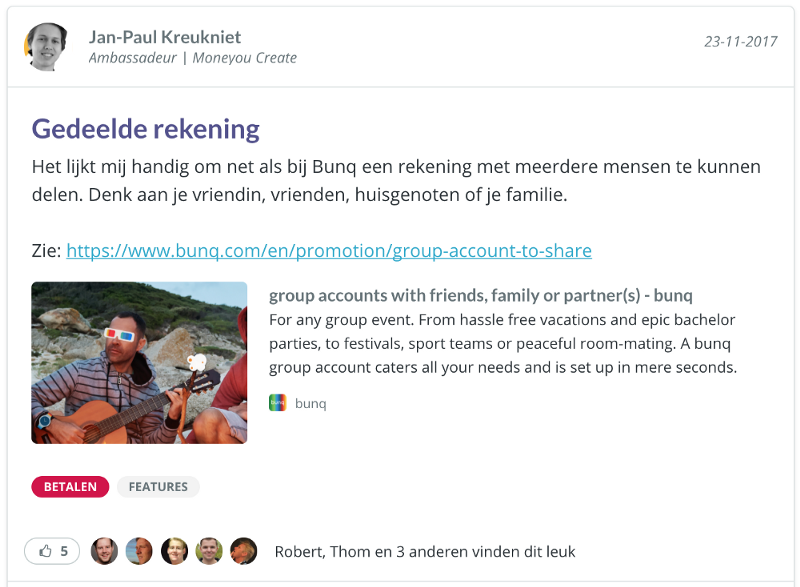
Task: Toggle like on the post with 5 likes
Action: [52, 551]
